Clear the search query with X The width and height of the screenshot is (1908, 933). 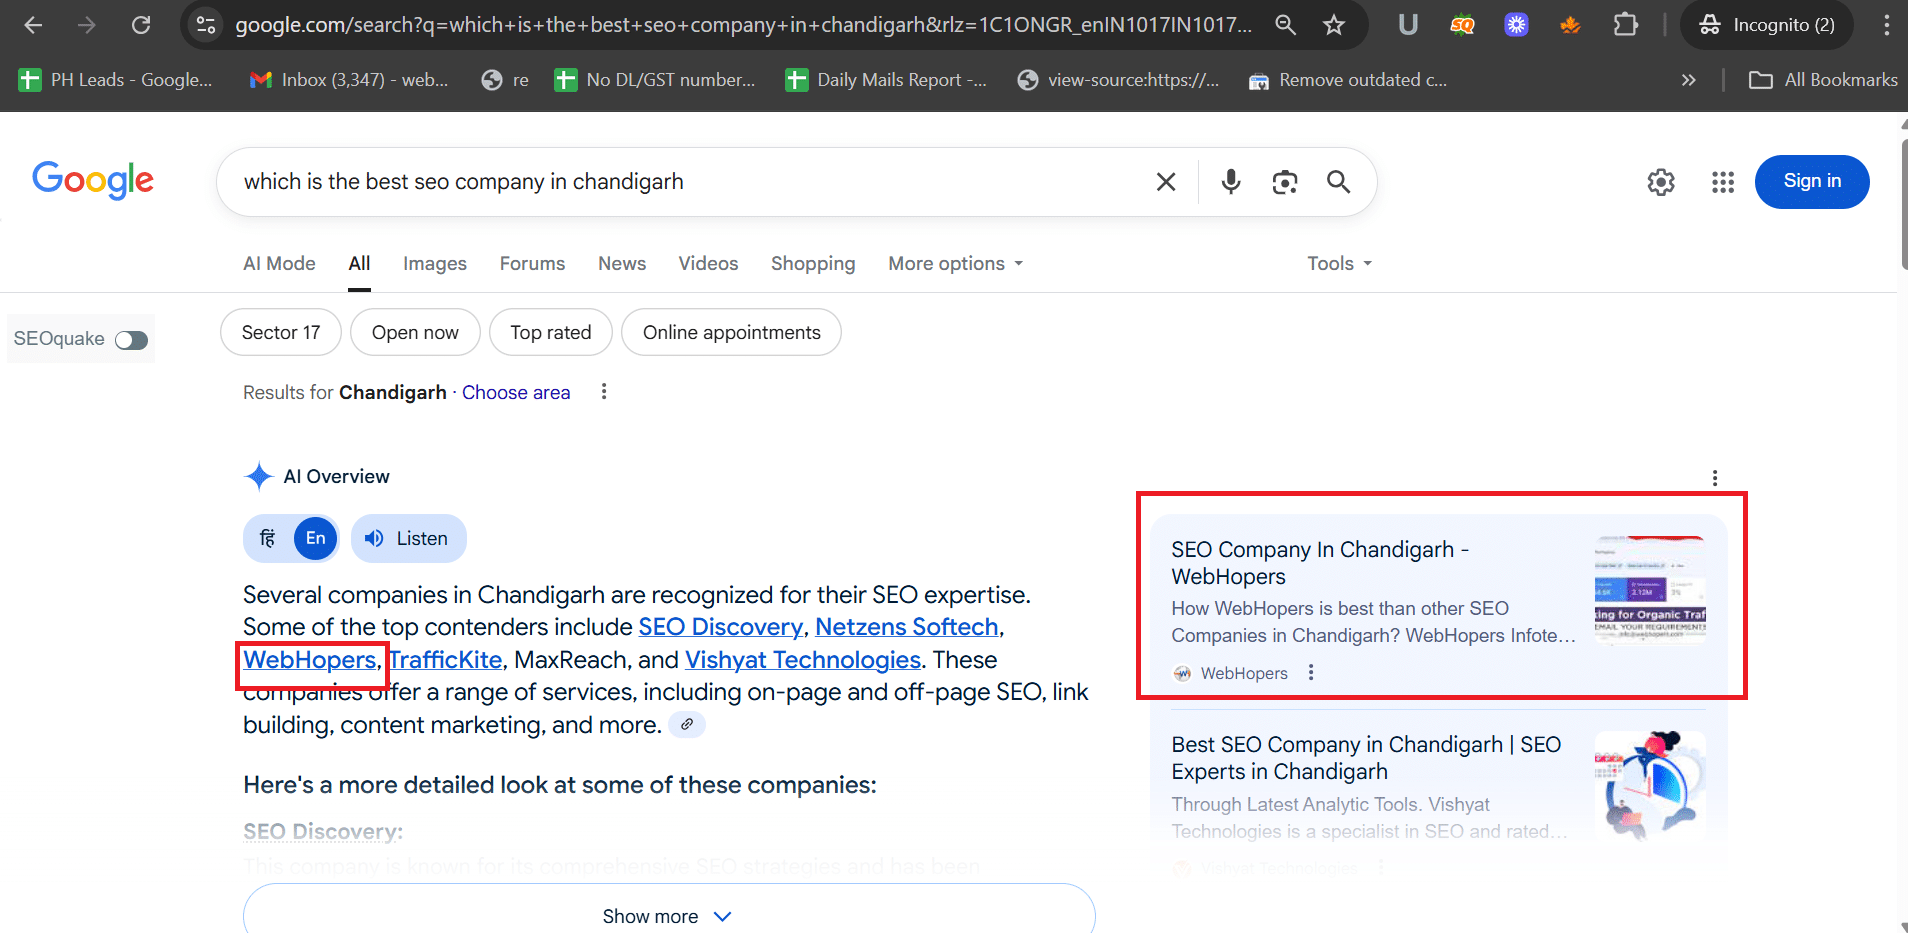coord(1166,182)
